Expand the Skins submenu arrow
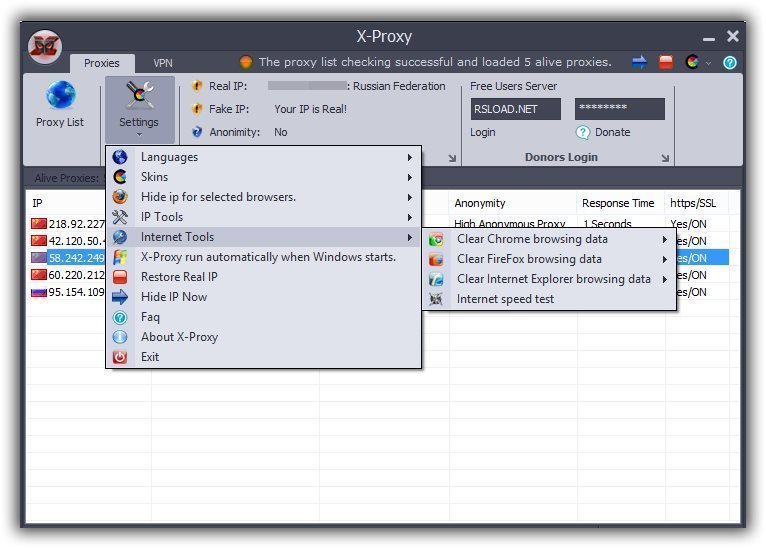Image resolution: width=766 pixels, height=548 pixels. point(410,177)
